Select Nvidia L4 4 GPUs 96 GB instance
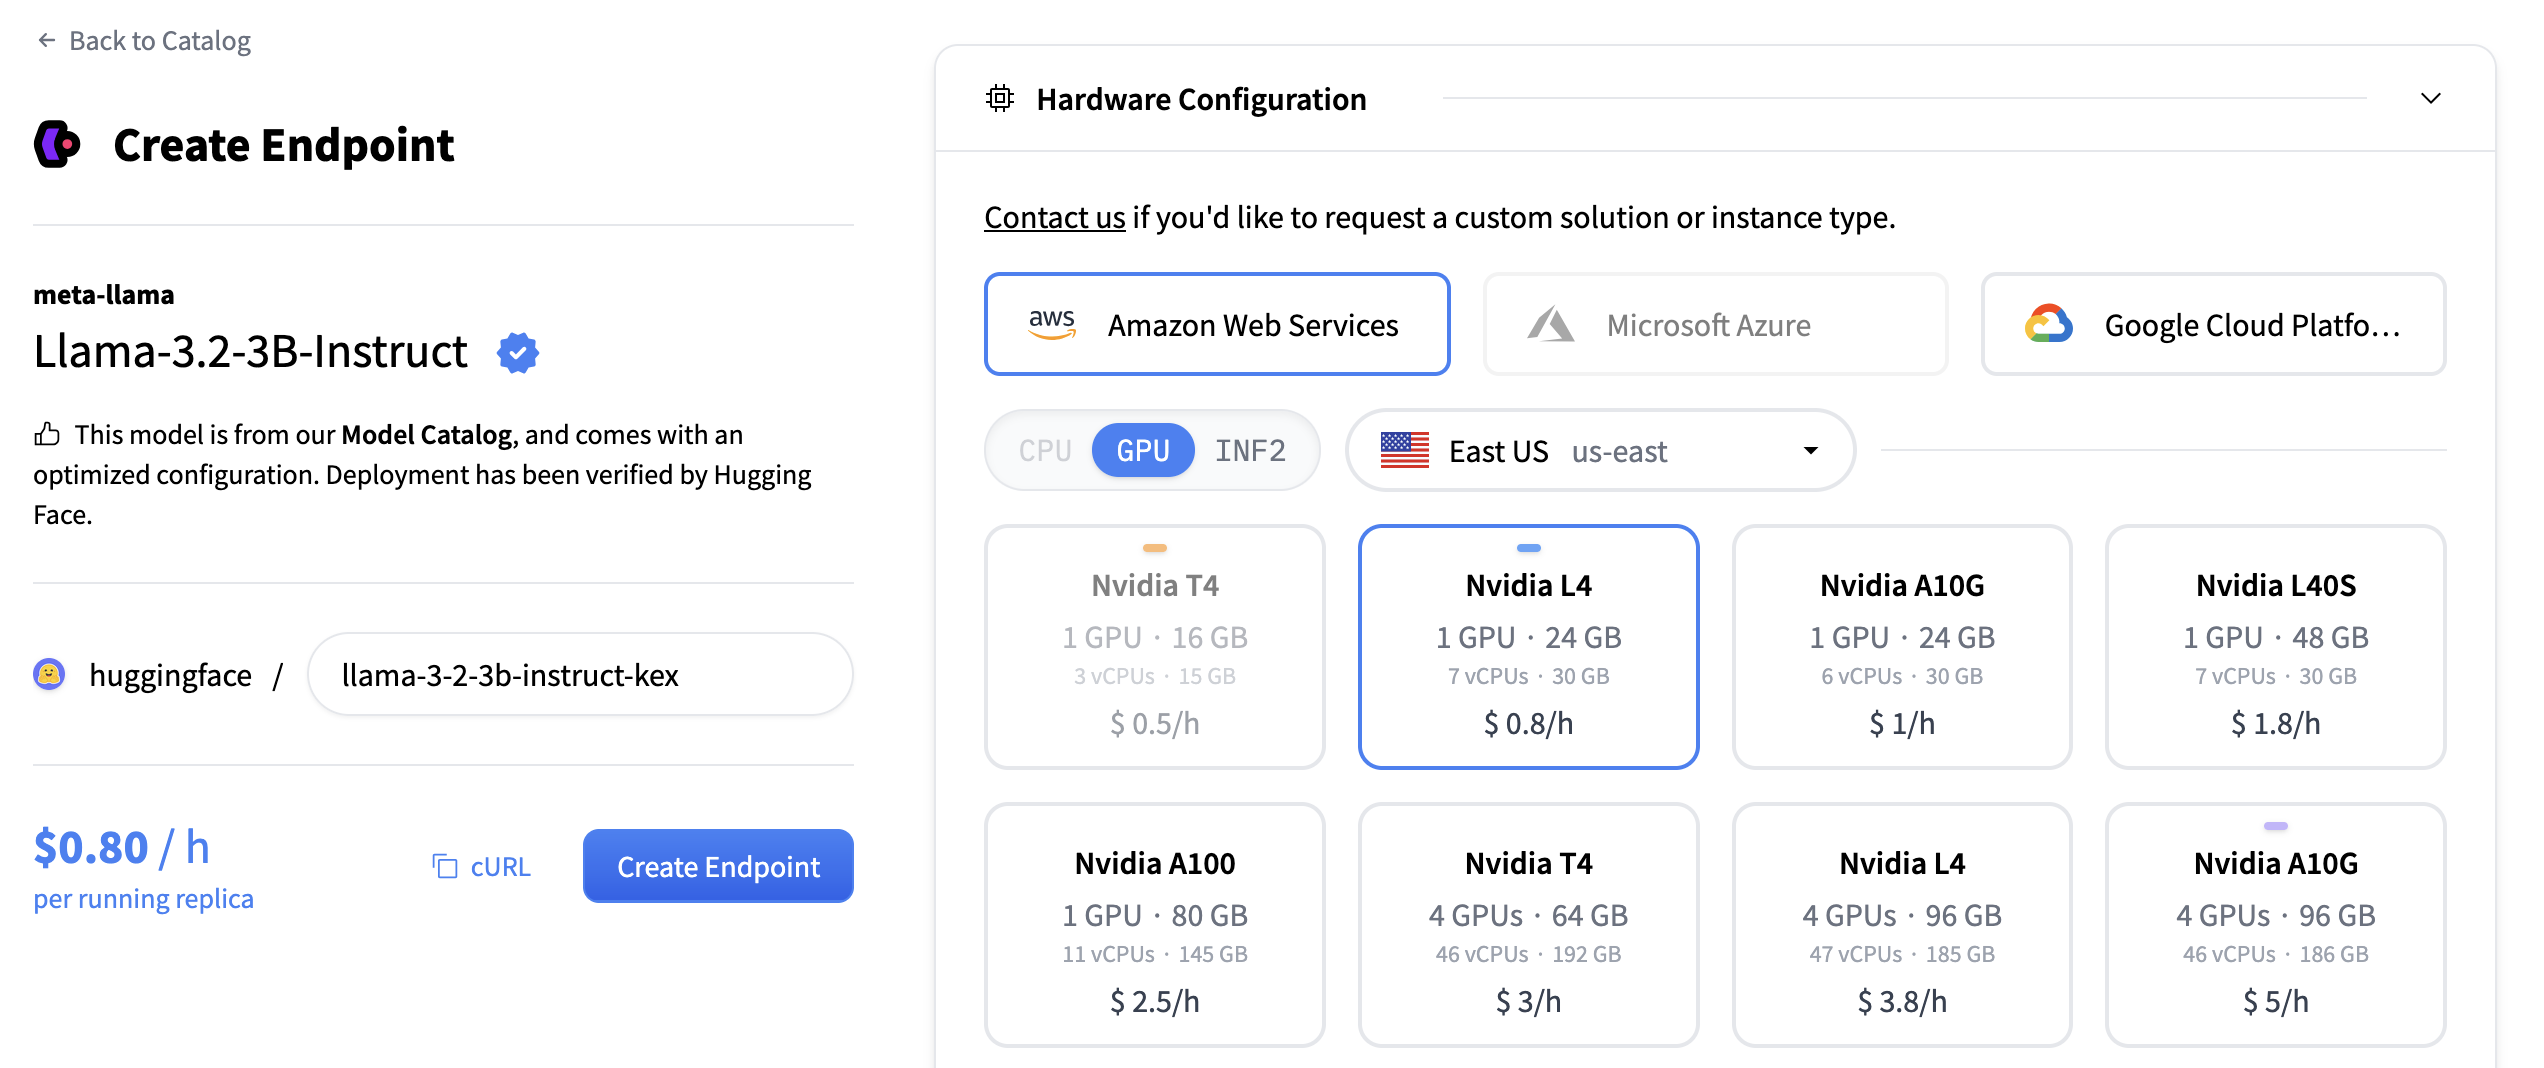This screenshot has width=2544, height=1068. pyautogui.click(x=1902, y=925)
